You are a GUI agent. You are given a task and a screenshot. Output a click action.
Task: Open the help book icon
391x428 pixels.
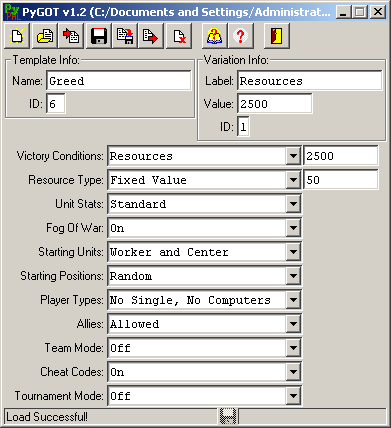[214, 36]
